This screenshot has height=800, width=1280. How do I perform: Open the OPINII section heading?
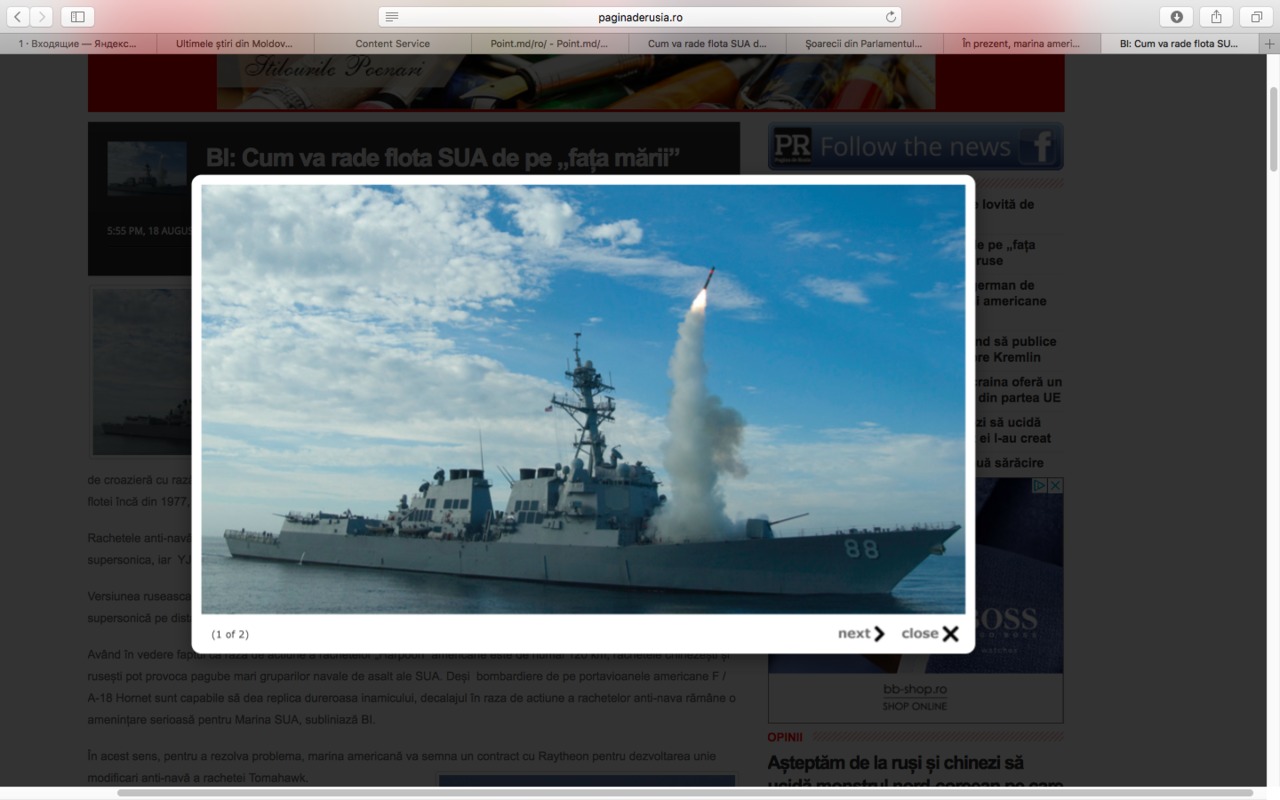pos(785,737)
